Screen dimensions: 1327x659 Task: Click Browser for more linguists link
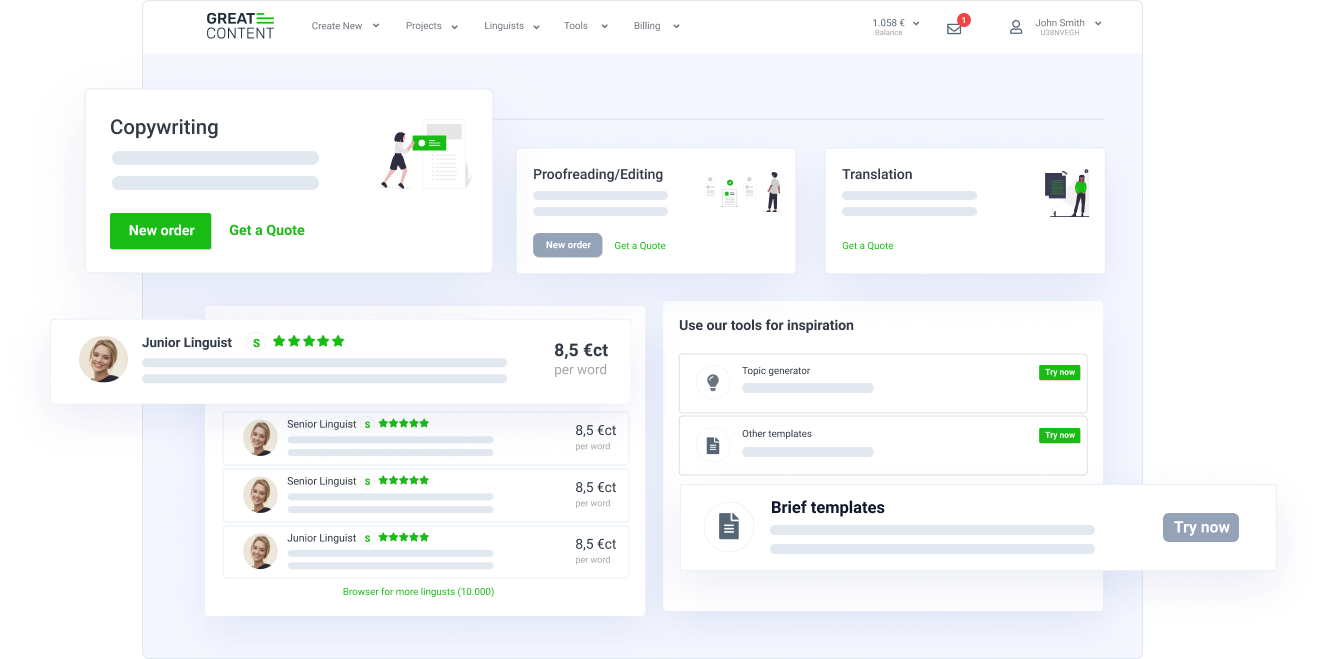418,591
